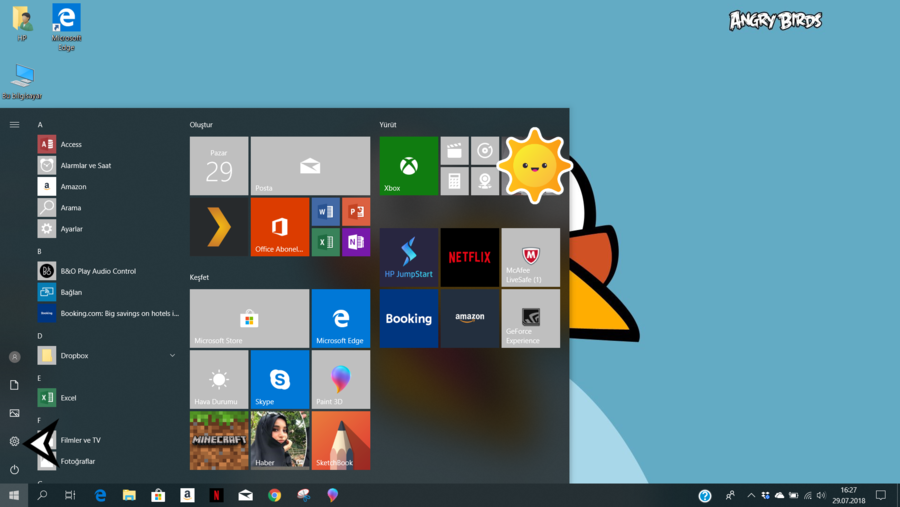Open the user account icon
Viewport: 900px width, 507px height.
click(14, 357)
